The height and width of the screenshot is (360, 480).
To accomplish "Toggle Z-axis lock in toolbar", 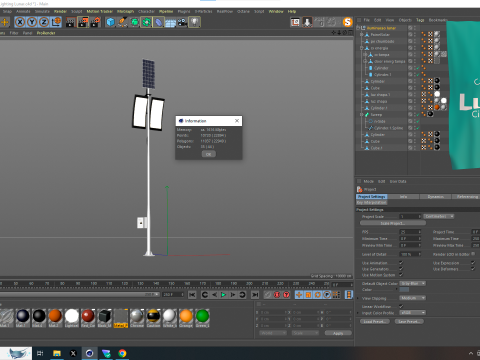I will point(44,22).
